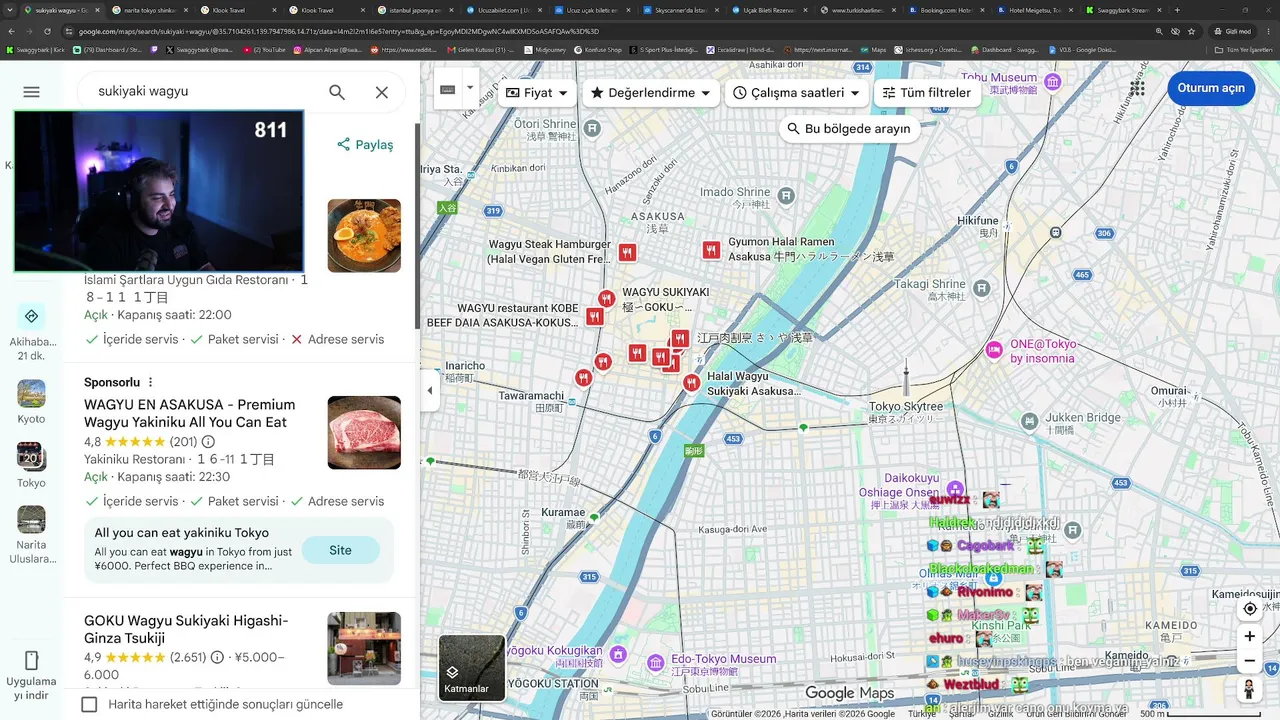Click Bu bölgede arayın search button
The width and height of the screenshot is (1280, 720).
pos(849,129)
